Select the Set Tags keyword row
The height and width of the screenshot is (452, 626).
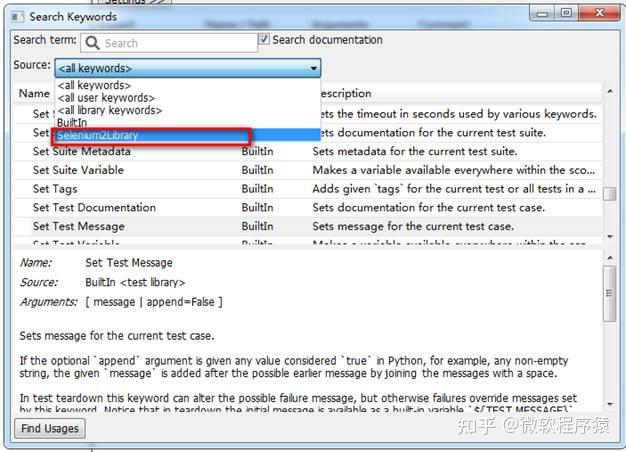point(55,189)
